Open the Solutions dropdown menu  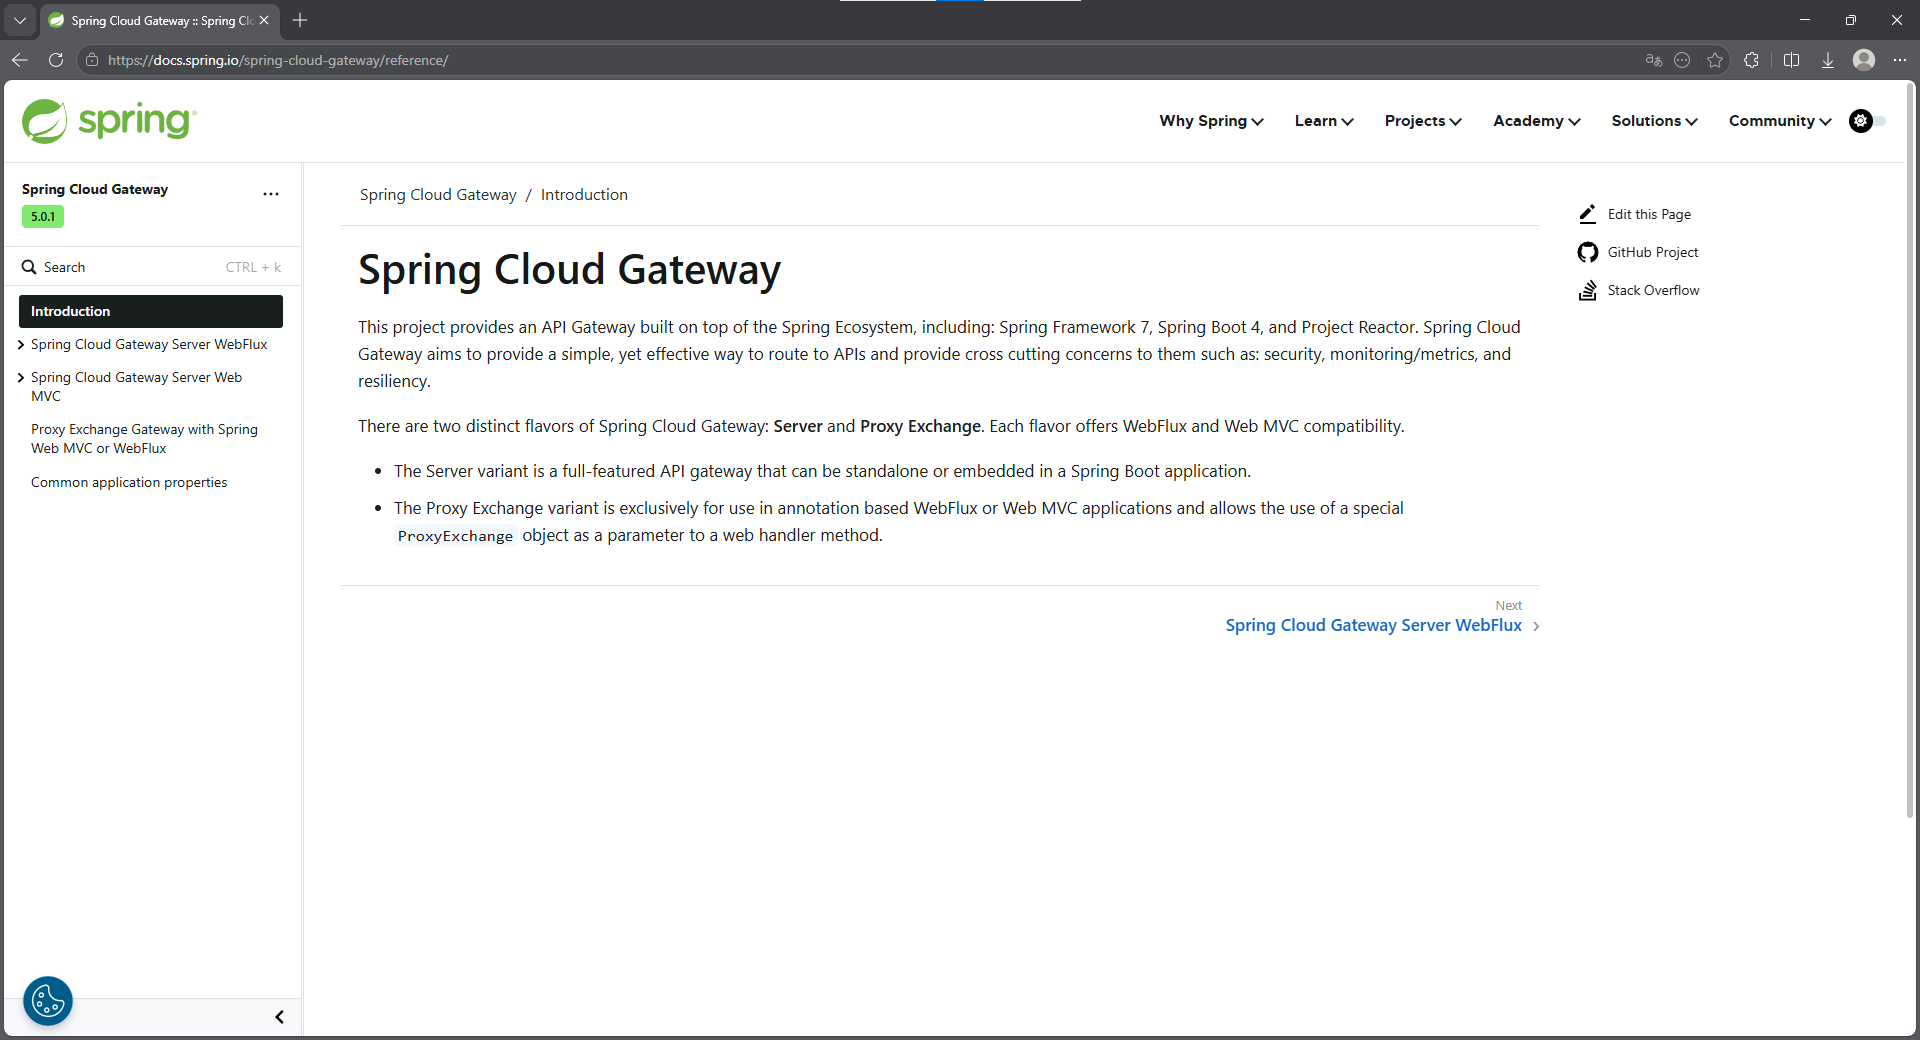click(x=1654, y=121)
